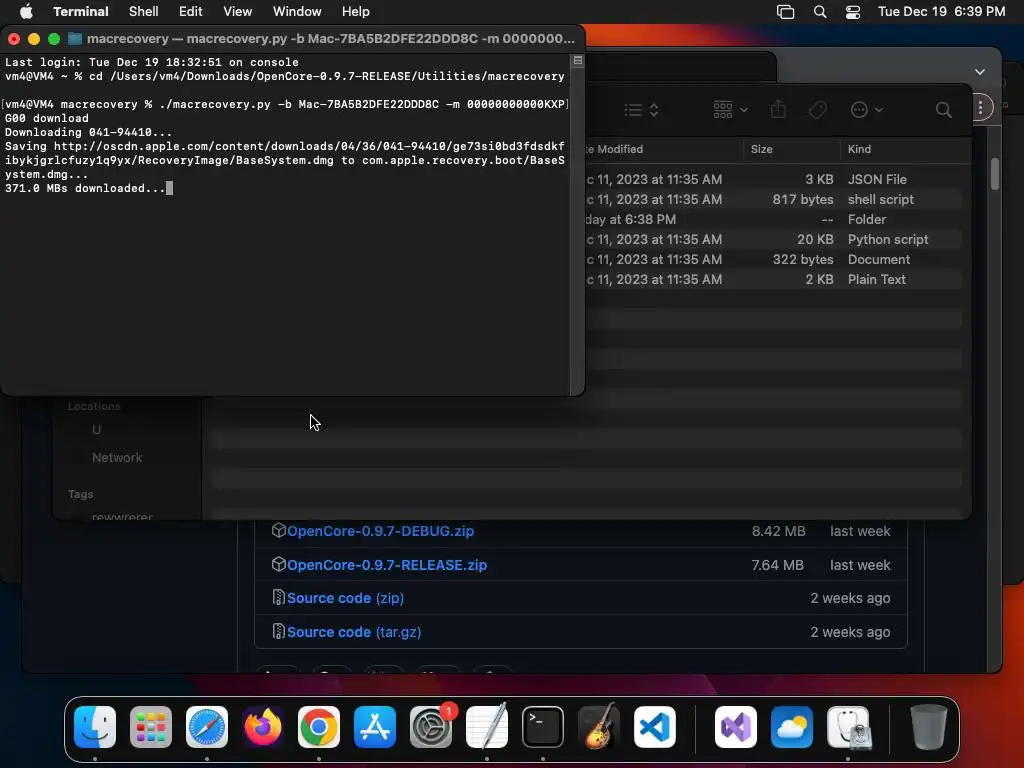This screenshot has width=1024, height=768.
Task: Open Weather app from the Dock
Action: (792, 727)
